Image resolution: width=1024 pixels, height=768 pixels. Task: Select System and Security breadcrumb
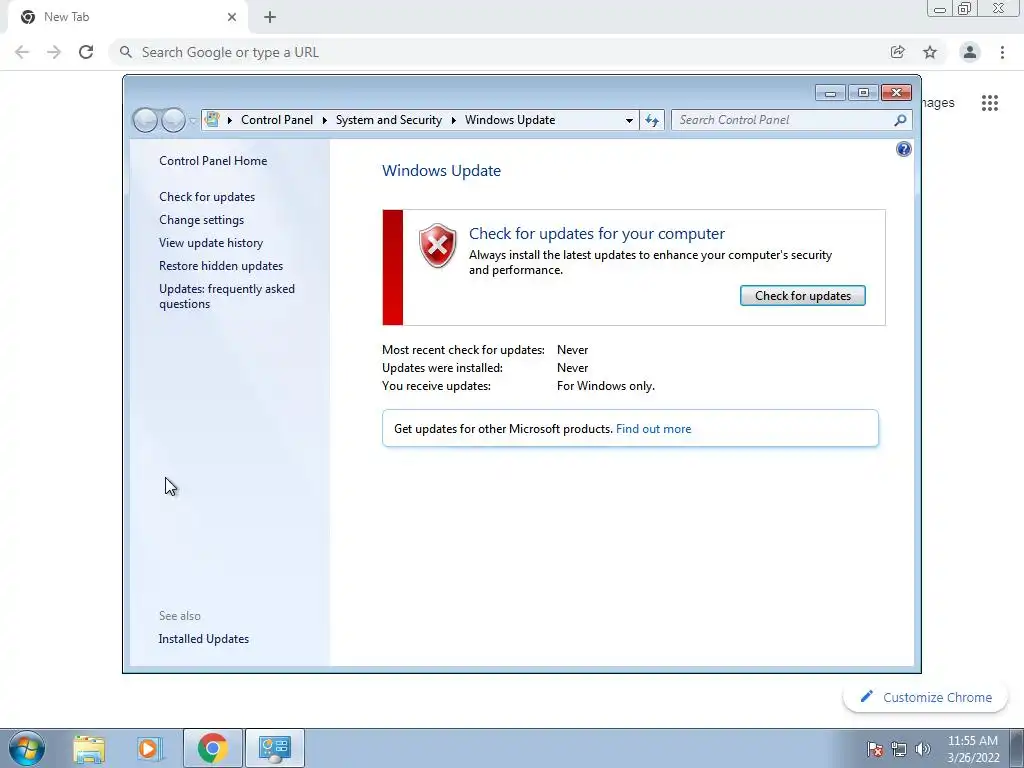tap(389, 120)
